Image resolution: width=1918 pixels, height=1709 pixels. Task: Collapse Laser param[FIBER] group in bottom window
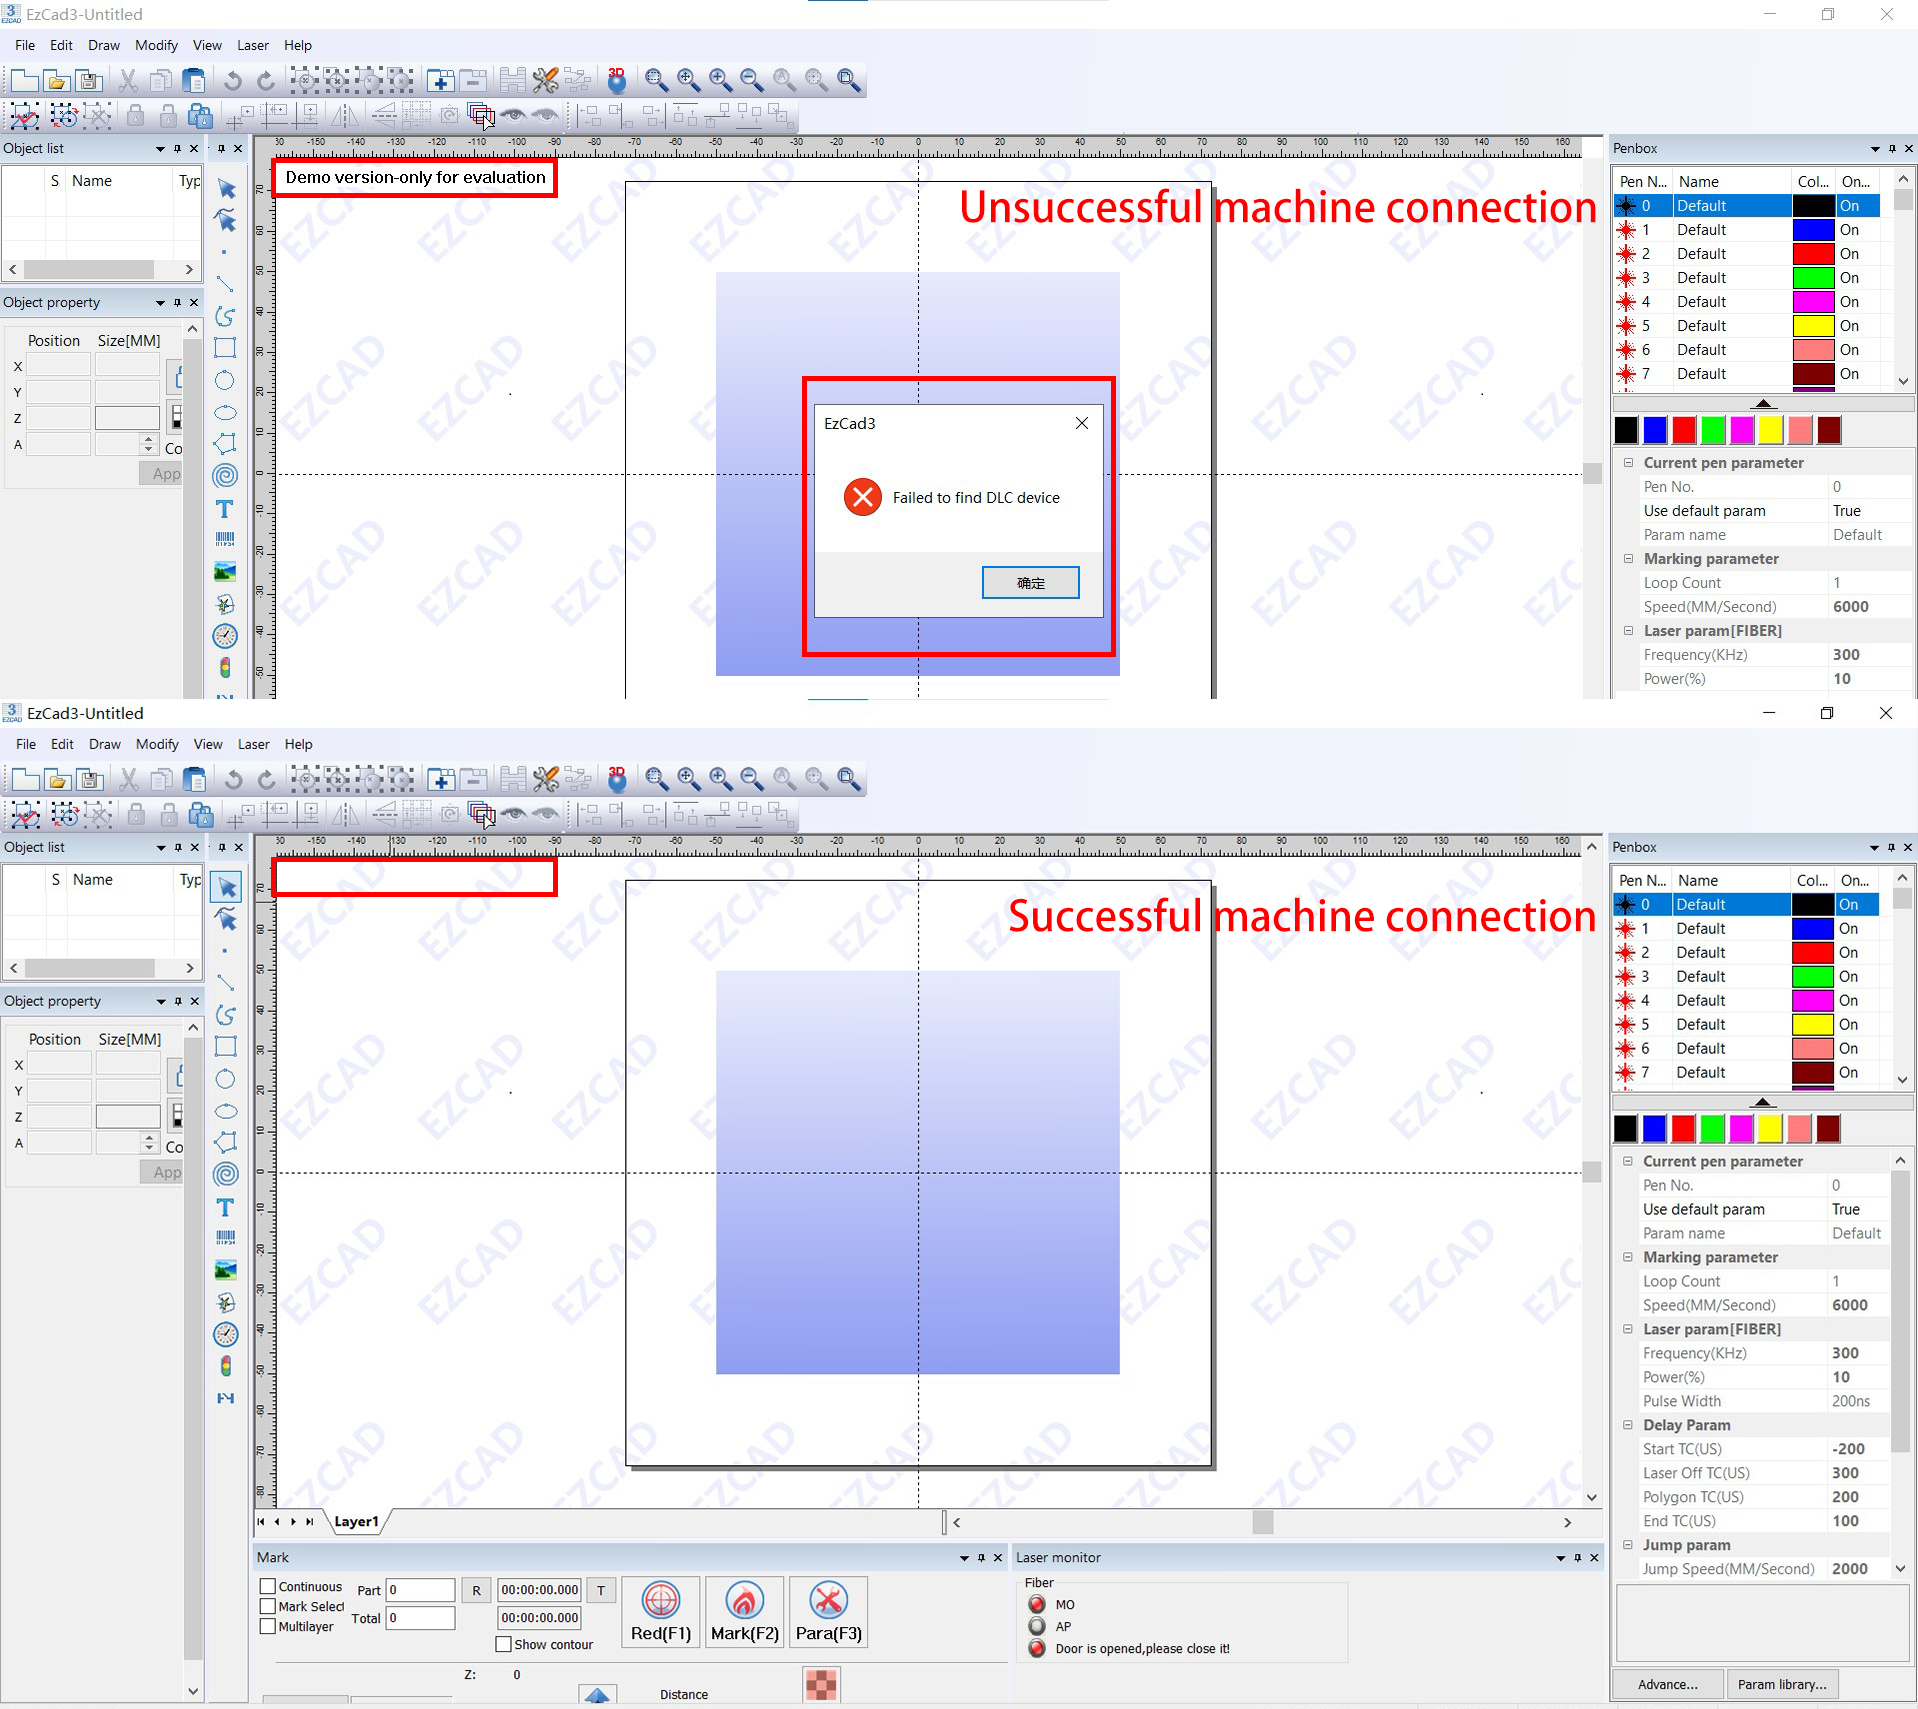(x=1628, y=1329)
